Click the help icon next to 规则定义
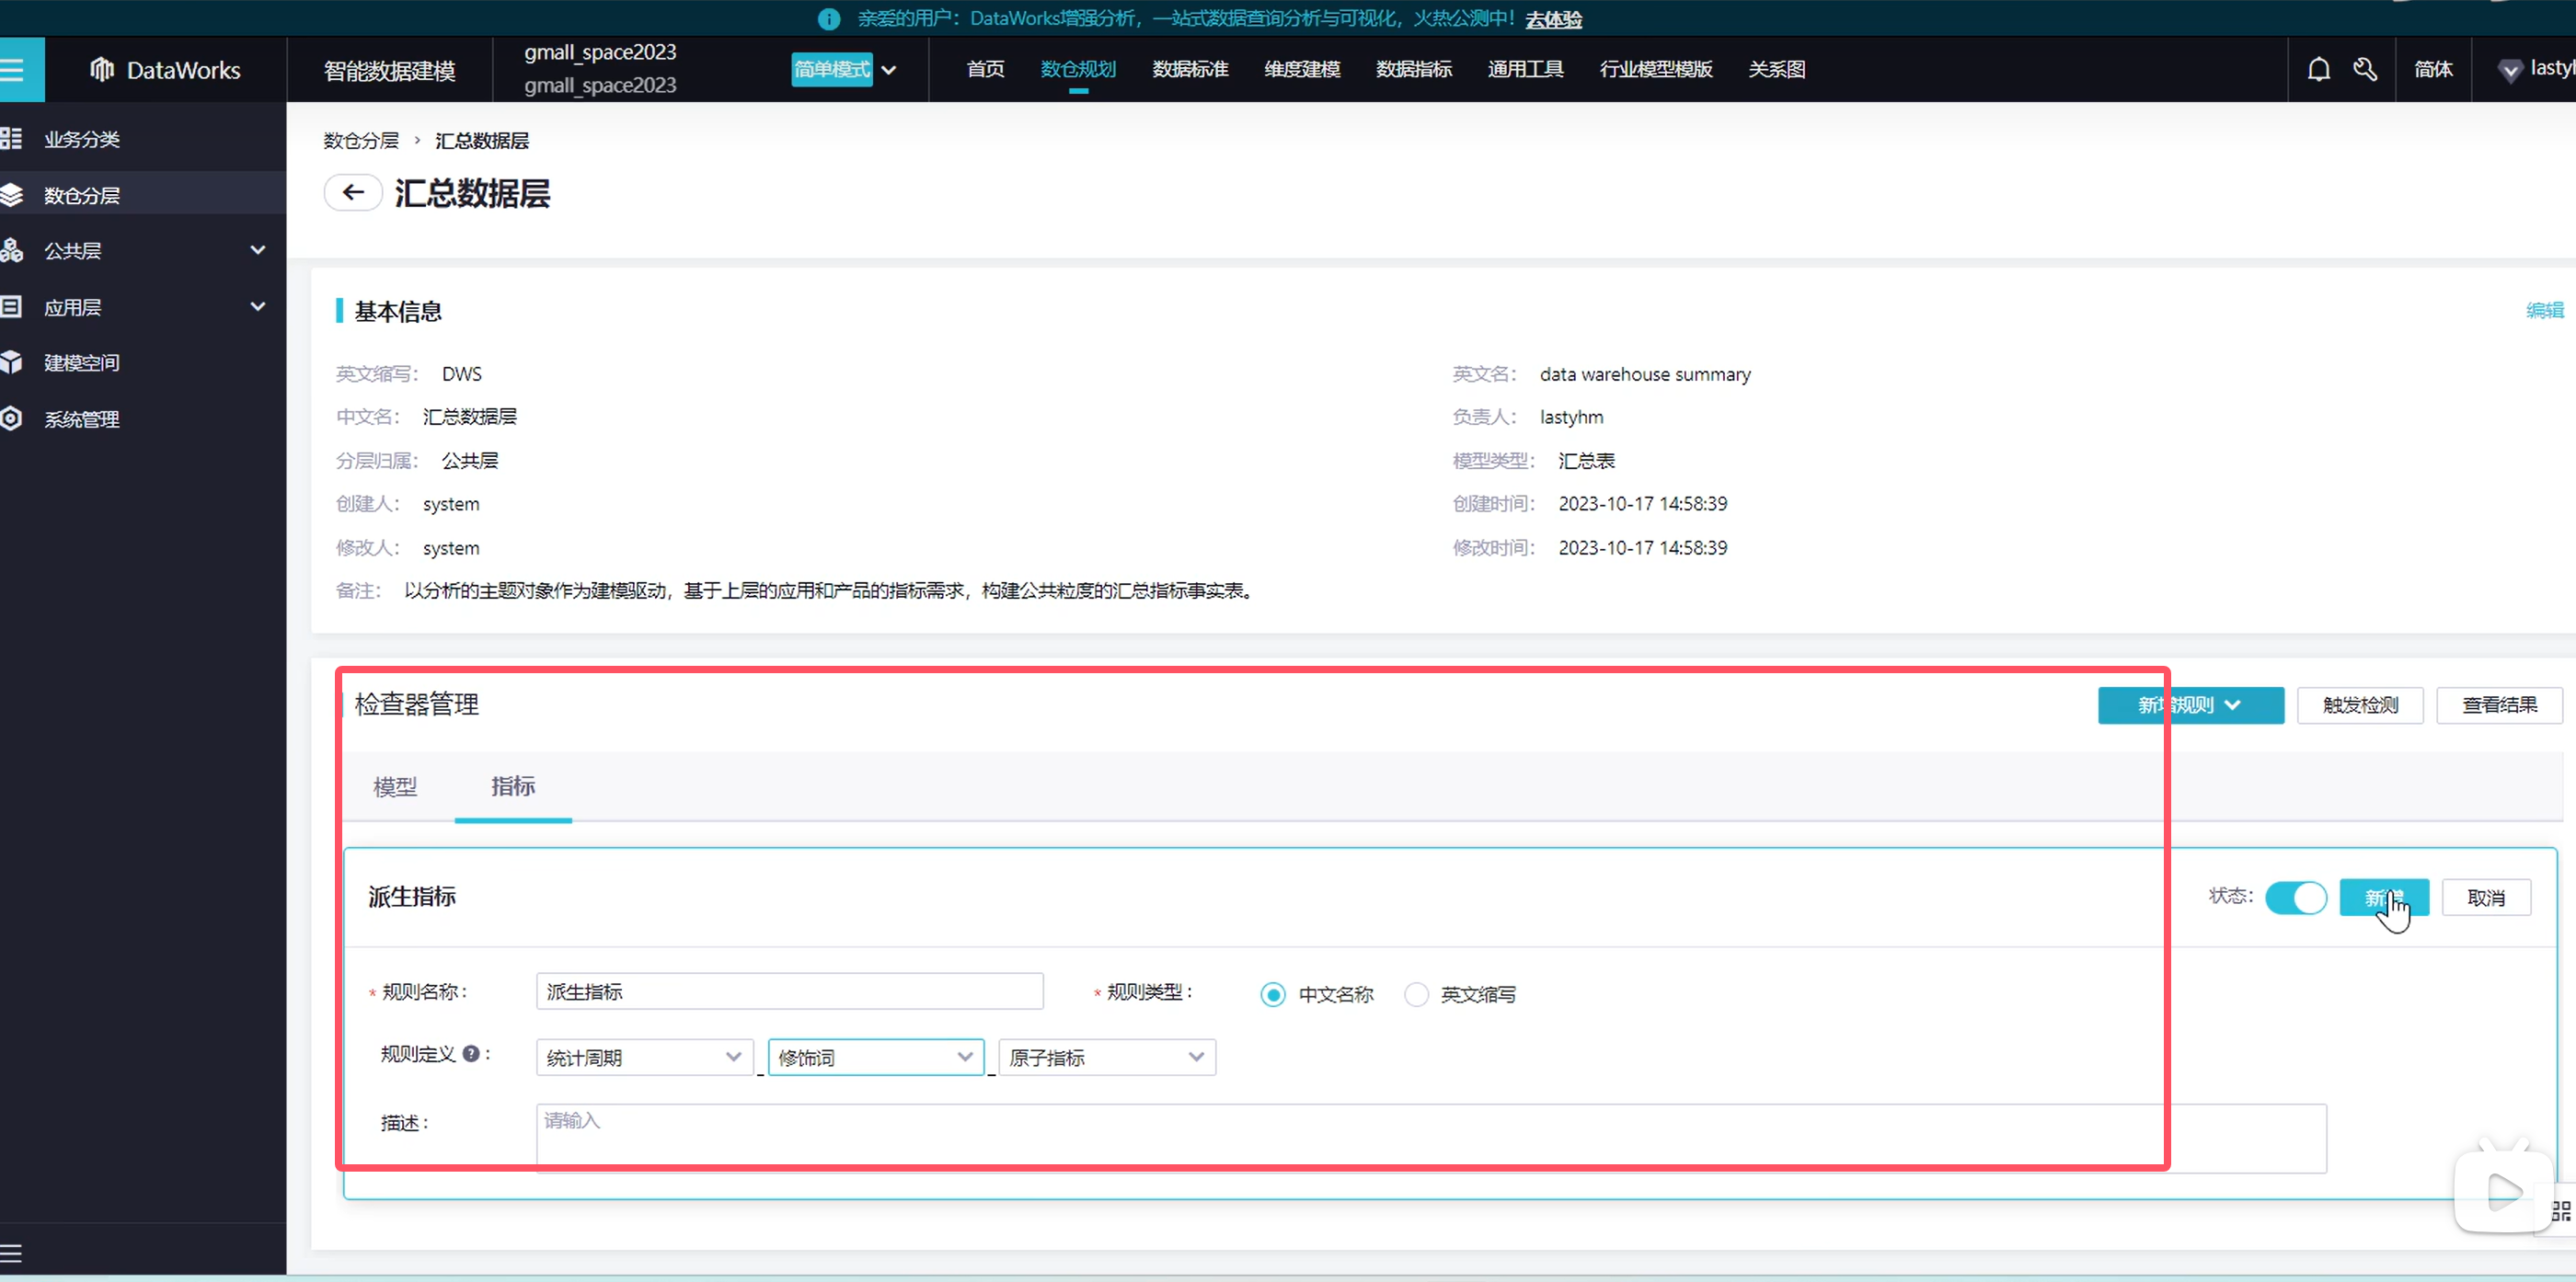This screenshot has height=1282, width=2576. pyautogui.click(x=471, y=1054)
